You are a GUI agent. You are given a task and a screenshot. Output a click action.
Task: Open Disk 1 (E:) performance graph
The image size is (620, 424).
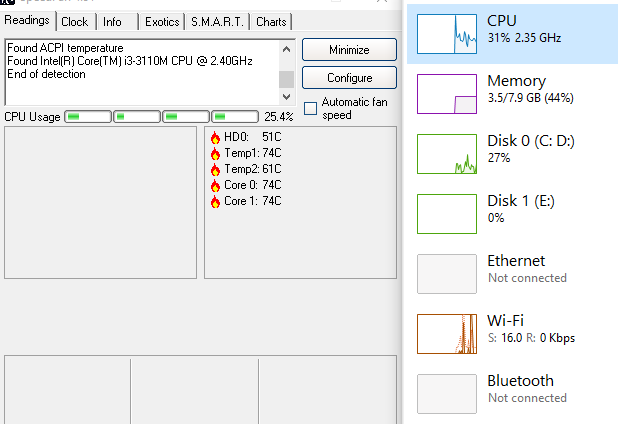[x=447, y=214]
